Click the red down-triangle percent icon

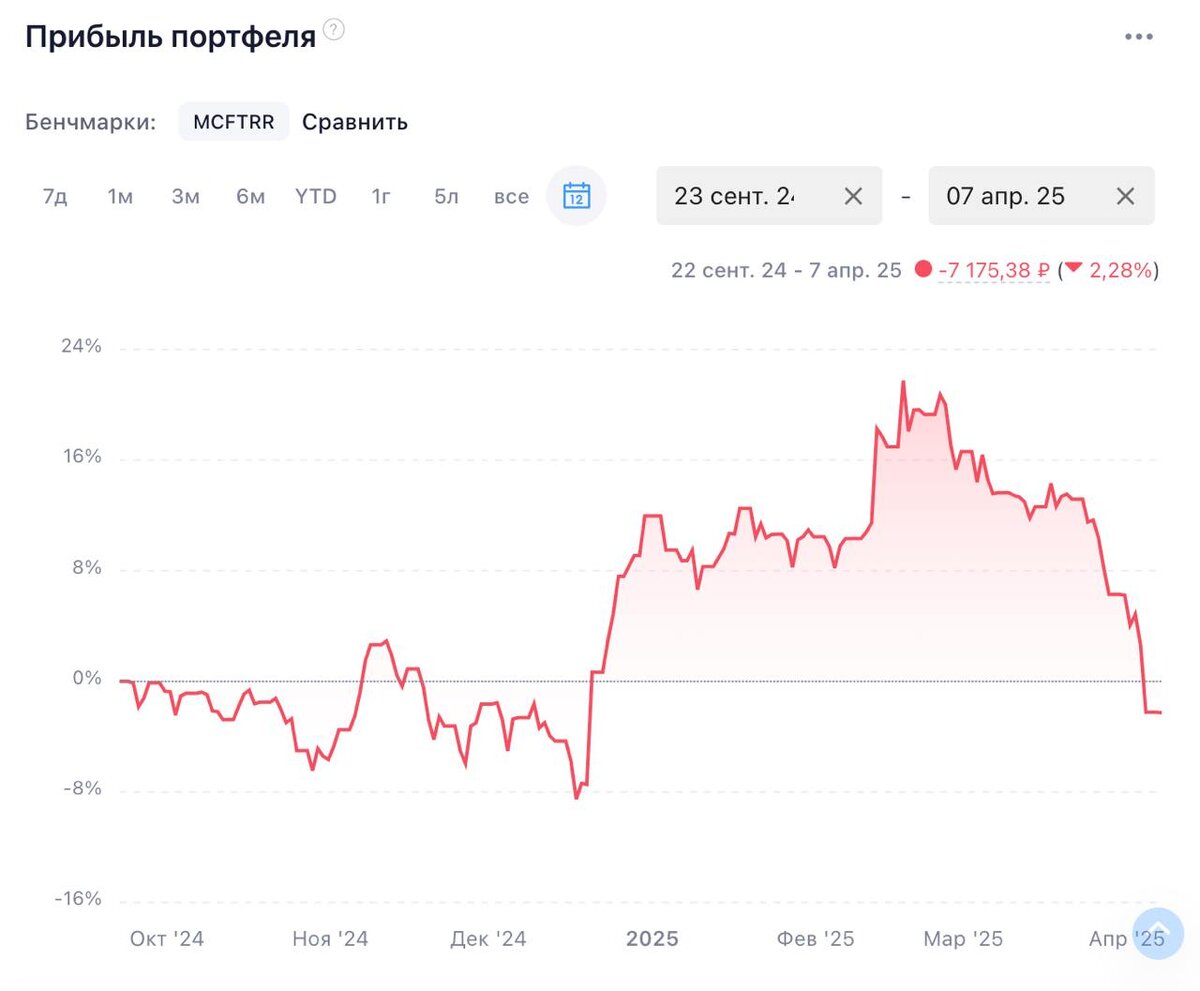[1074, 269]
